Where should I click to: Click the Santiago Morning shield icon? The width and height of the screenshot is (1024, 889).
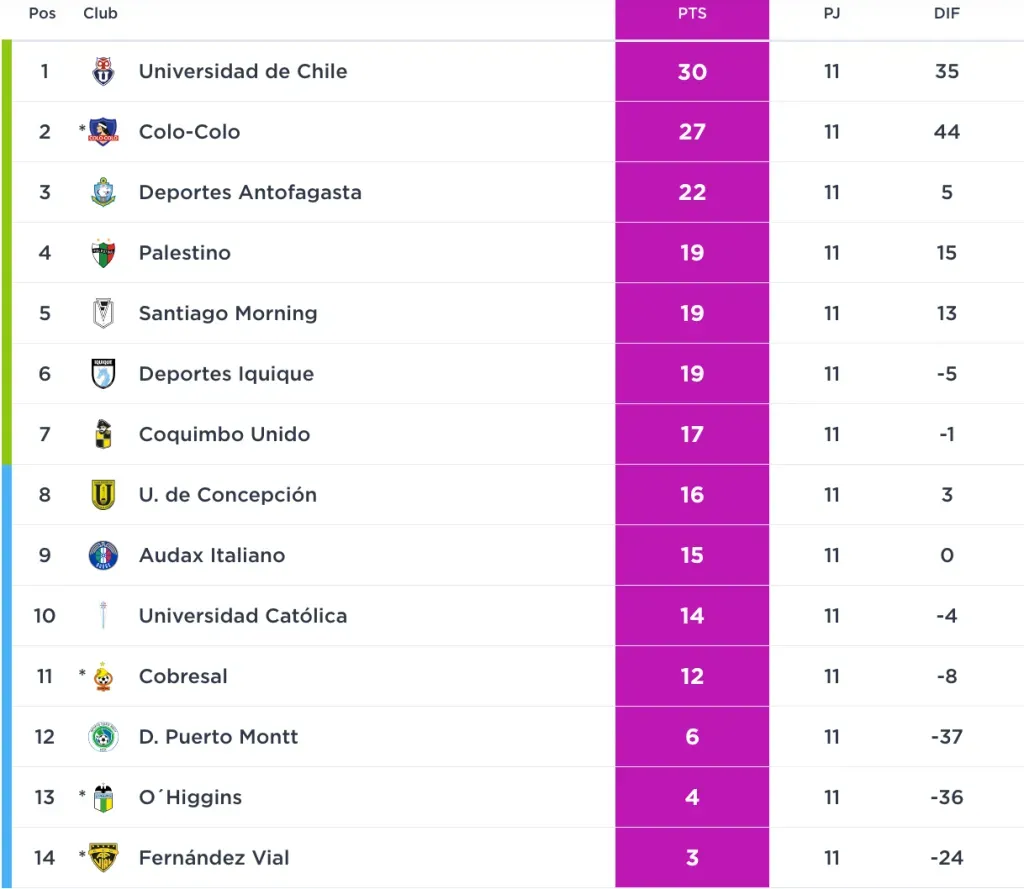coord(103,314)
